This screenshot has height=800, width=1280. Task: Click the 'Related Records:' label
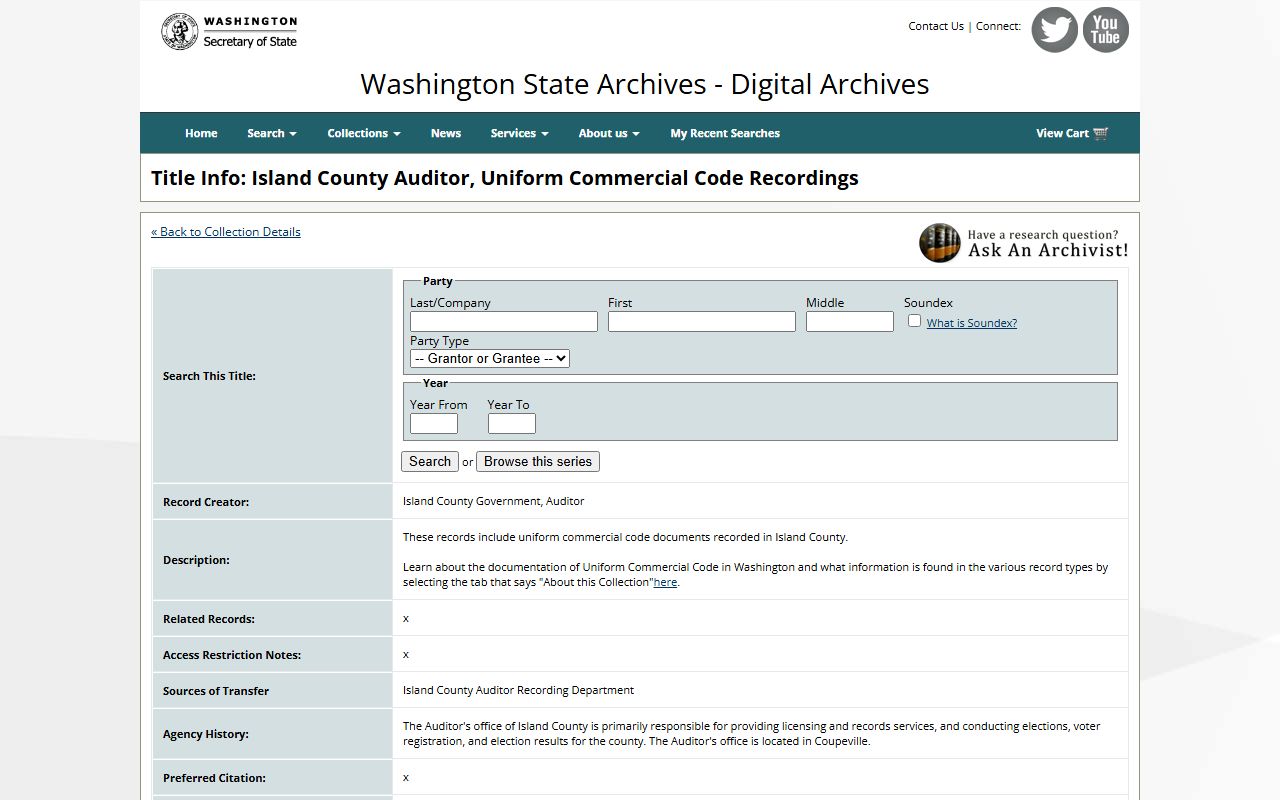pyautogui.click(x=209, y=619)
